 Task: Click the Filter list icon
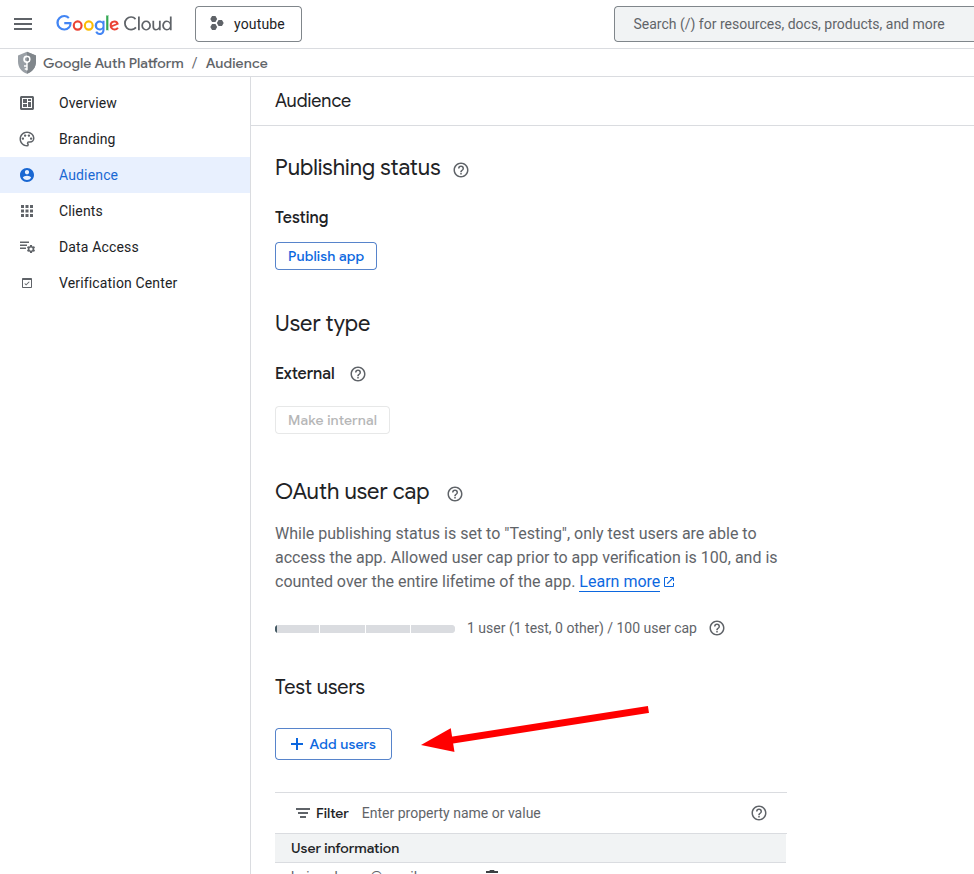pyautogui.click(x=303, y=813)
